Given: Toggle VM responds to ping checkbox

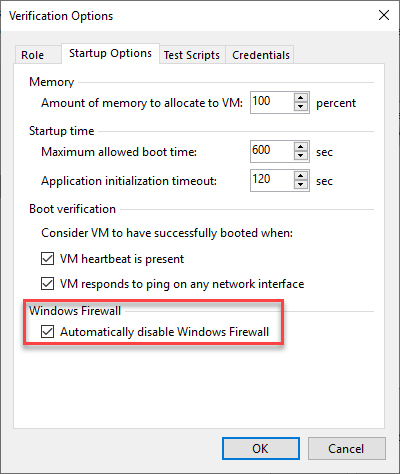Looking at the screenshot, I should (47, 284).
